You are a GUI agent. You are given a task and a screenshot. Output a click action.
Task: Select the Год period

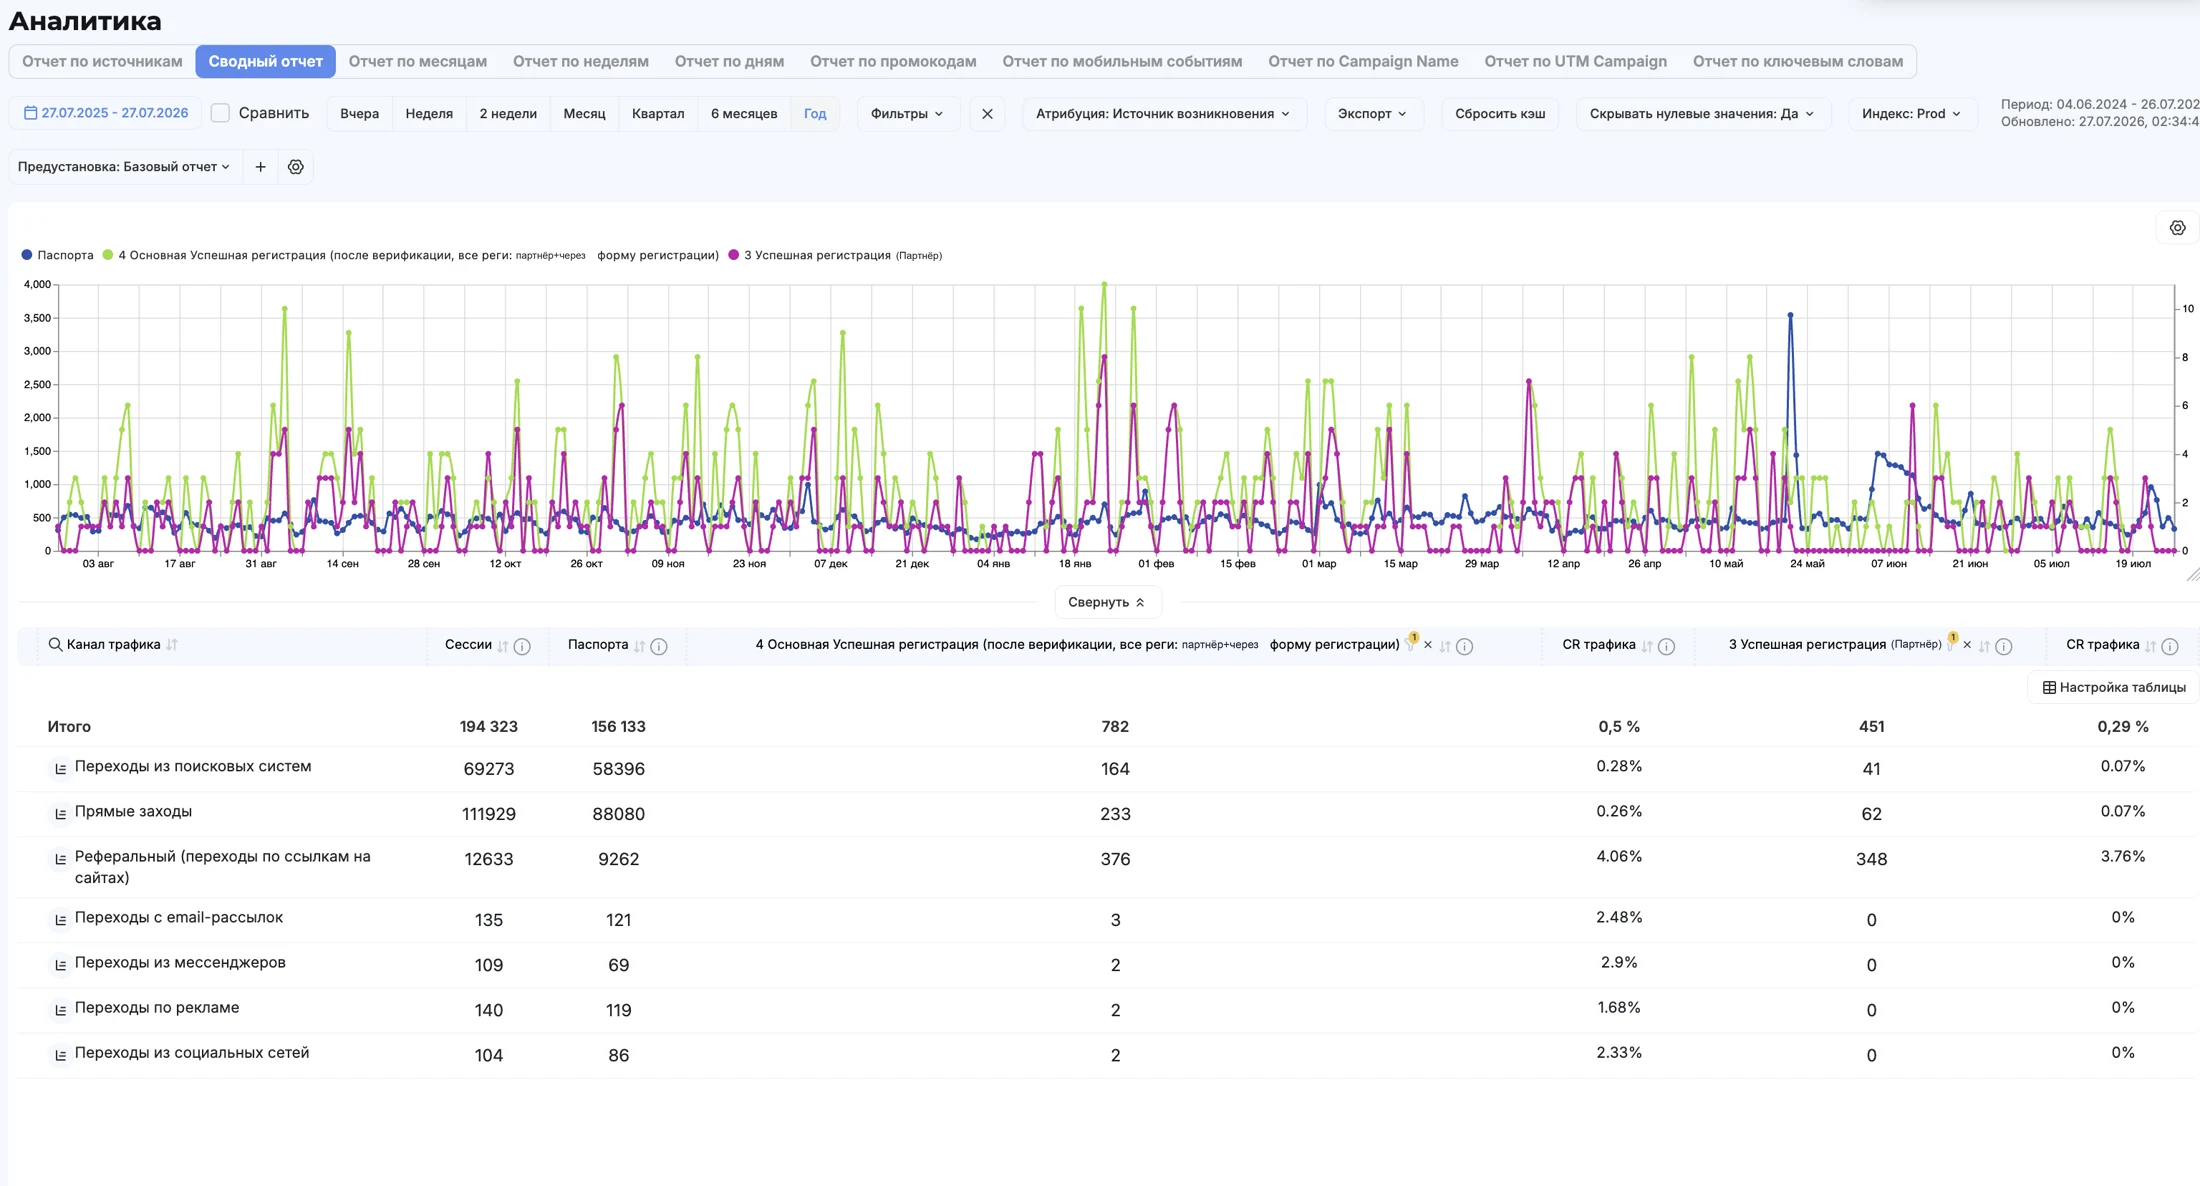815,114
